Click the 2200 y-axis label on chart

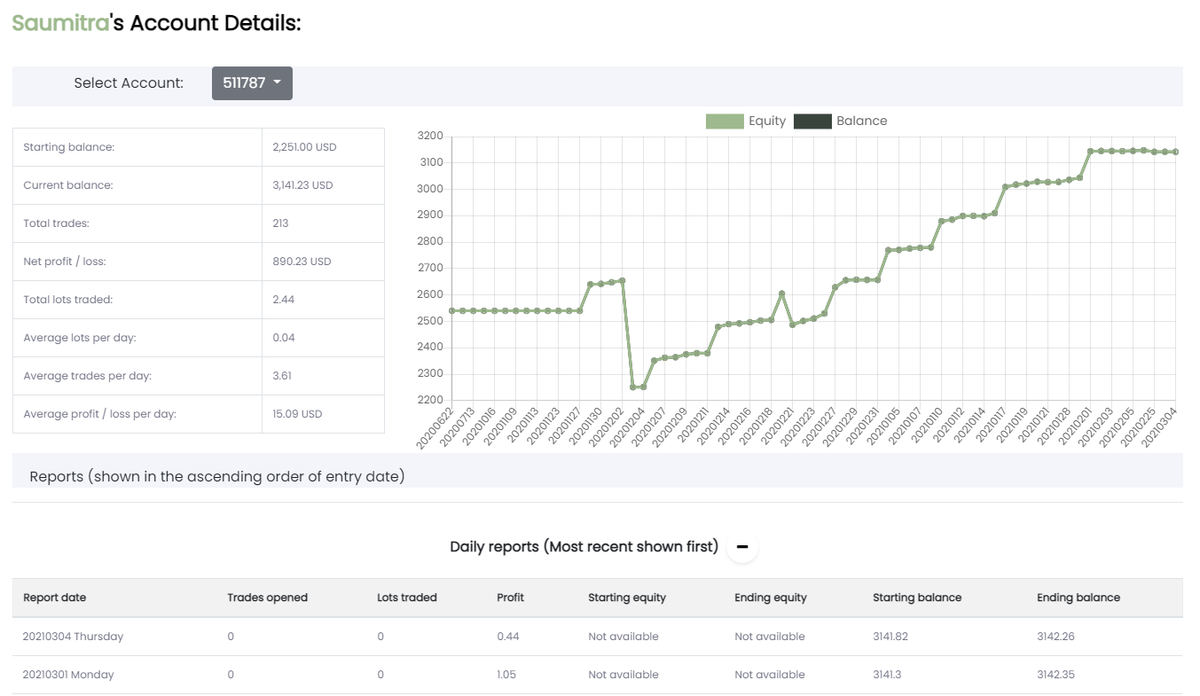[430, 400]
